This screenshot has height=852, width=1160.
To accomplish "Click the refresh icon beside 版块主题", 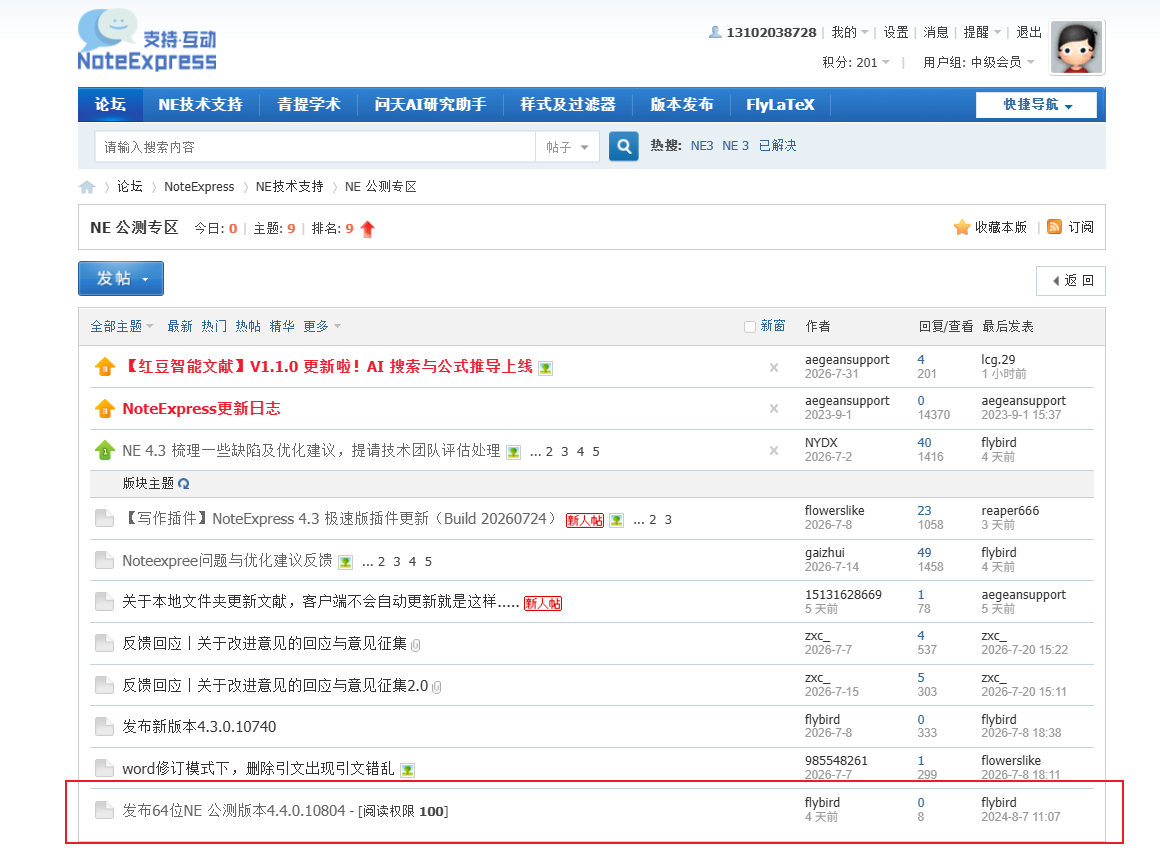I will point(184,484).
